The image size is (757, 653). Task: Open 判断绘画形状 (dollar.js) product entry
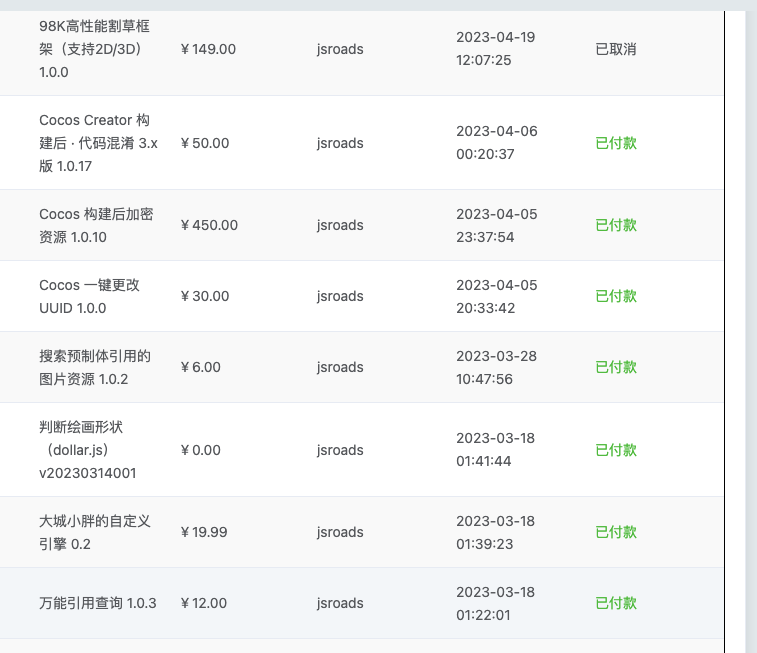tap(87, 450)
